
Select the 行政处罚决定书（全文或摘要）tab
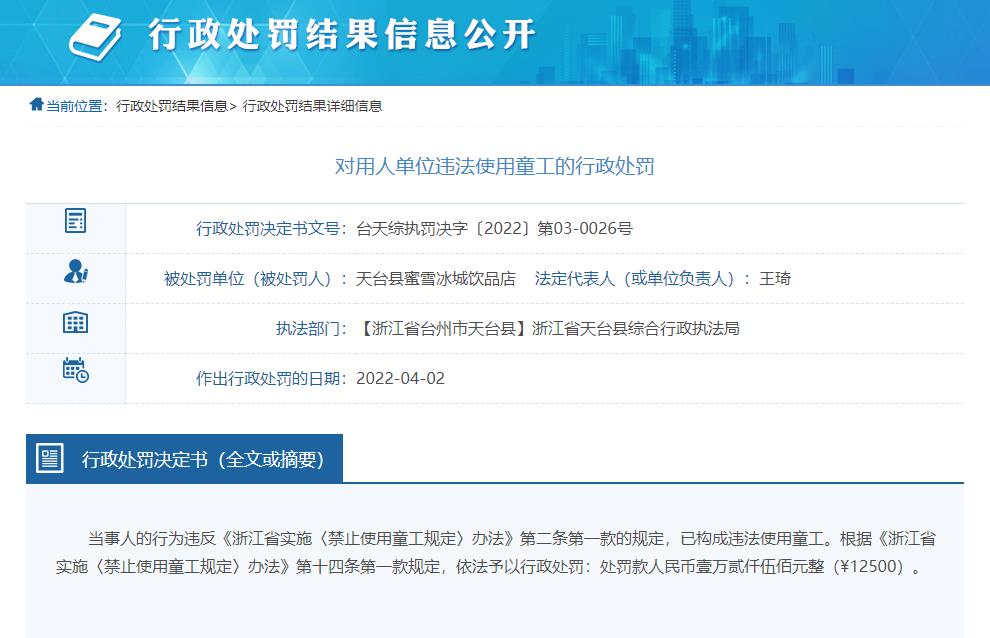(x=184, y=459)
